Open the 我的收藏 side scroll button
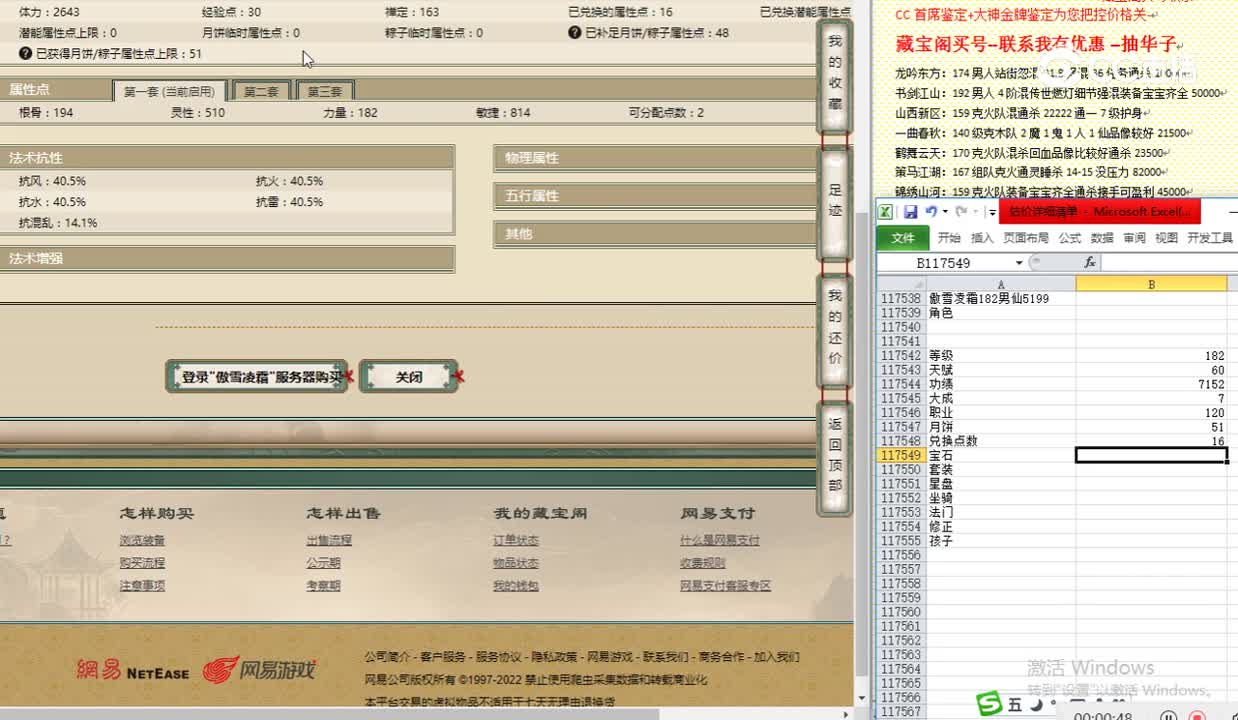Image resolution: width=1238 pixels, height=720 pixels. coord(835,76)
